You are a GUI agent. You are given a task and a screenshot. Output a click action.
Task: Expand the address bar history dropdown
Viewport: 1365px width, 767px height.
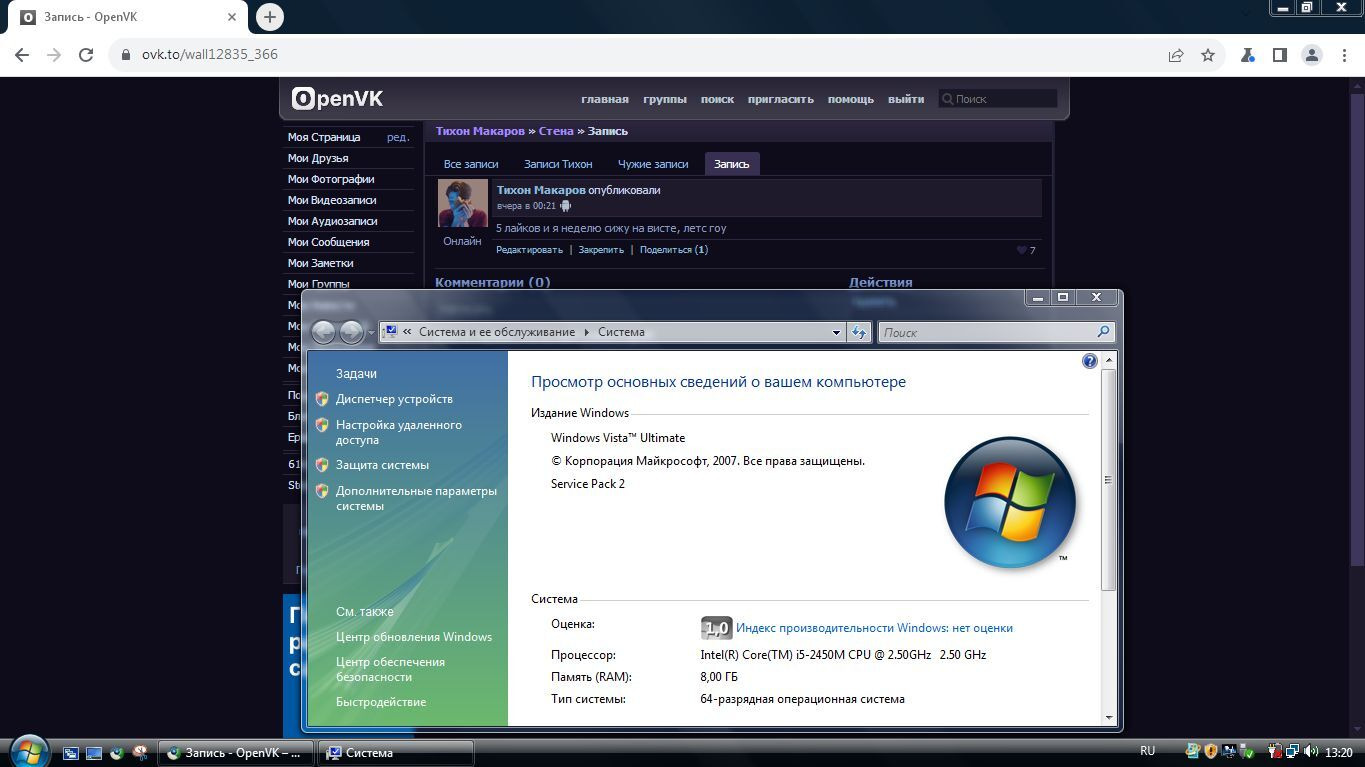[836, 332]
